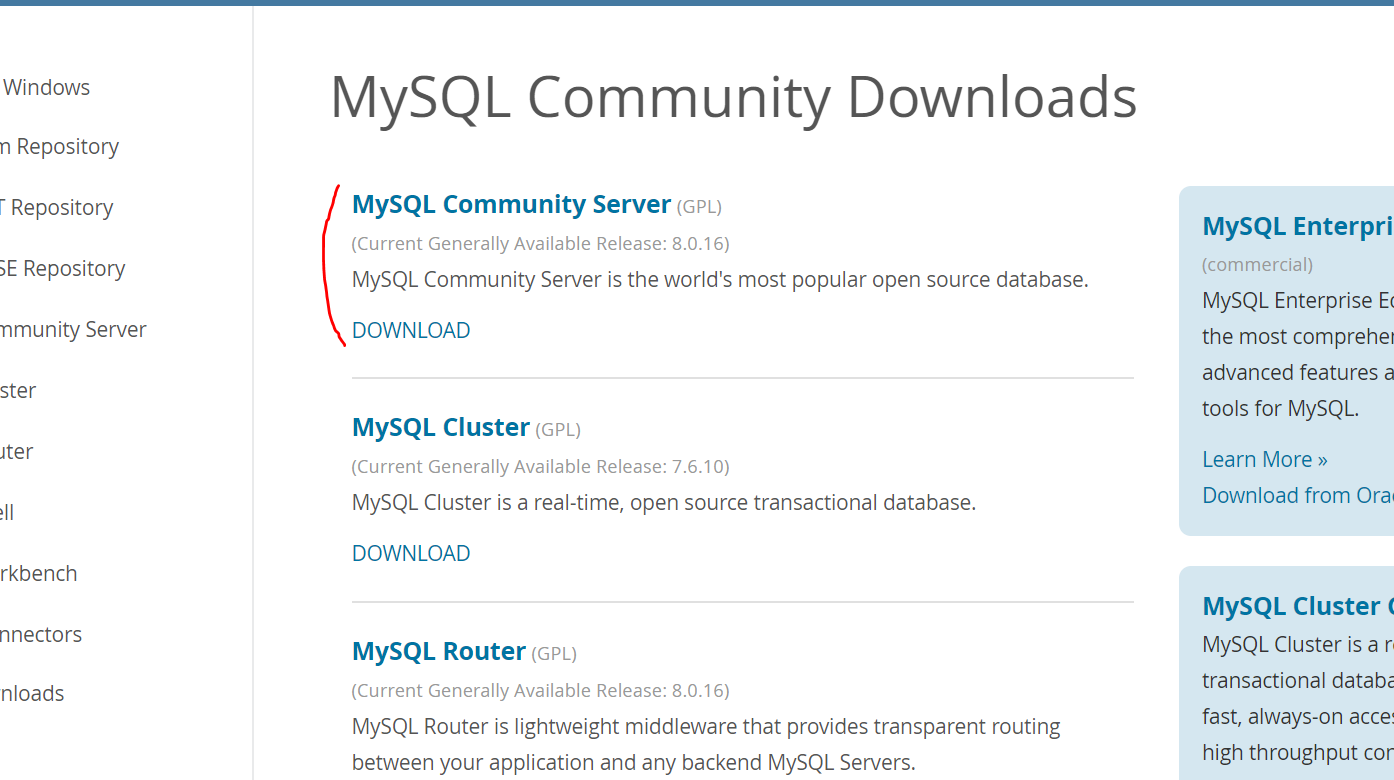
Task: Click the 8.0.16 release text under Community Server
Action: [541, 243]
